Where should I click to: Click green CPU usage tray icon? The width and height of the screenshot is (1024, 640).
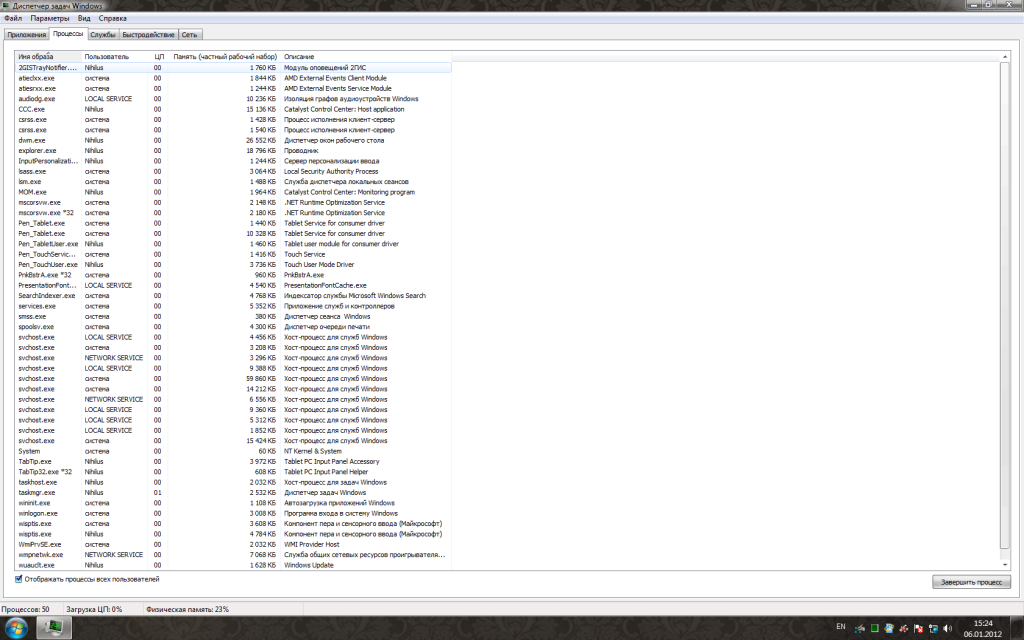pyautogui.click(x=874, y=628)
